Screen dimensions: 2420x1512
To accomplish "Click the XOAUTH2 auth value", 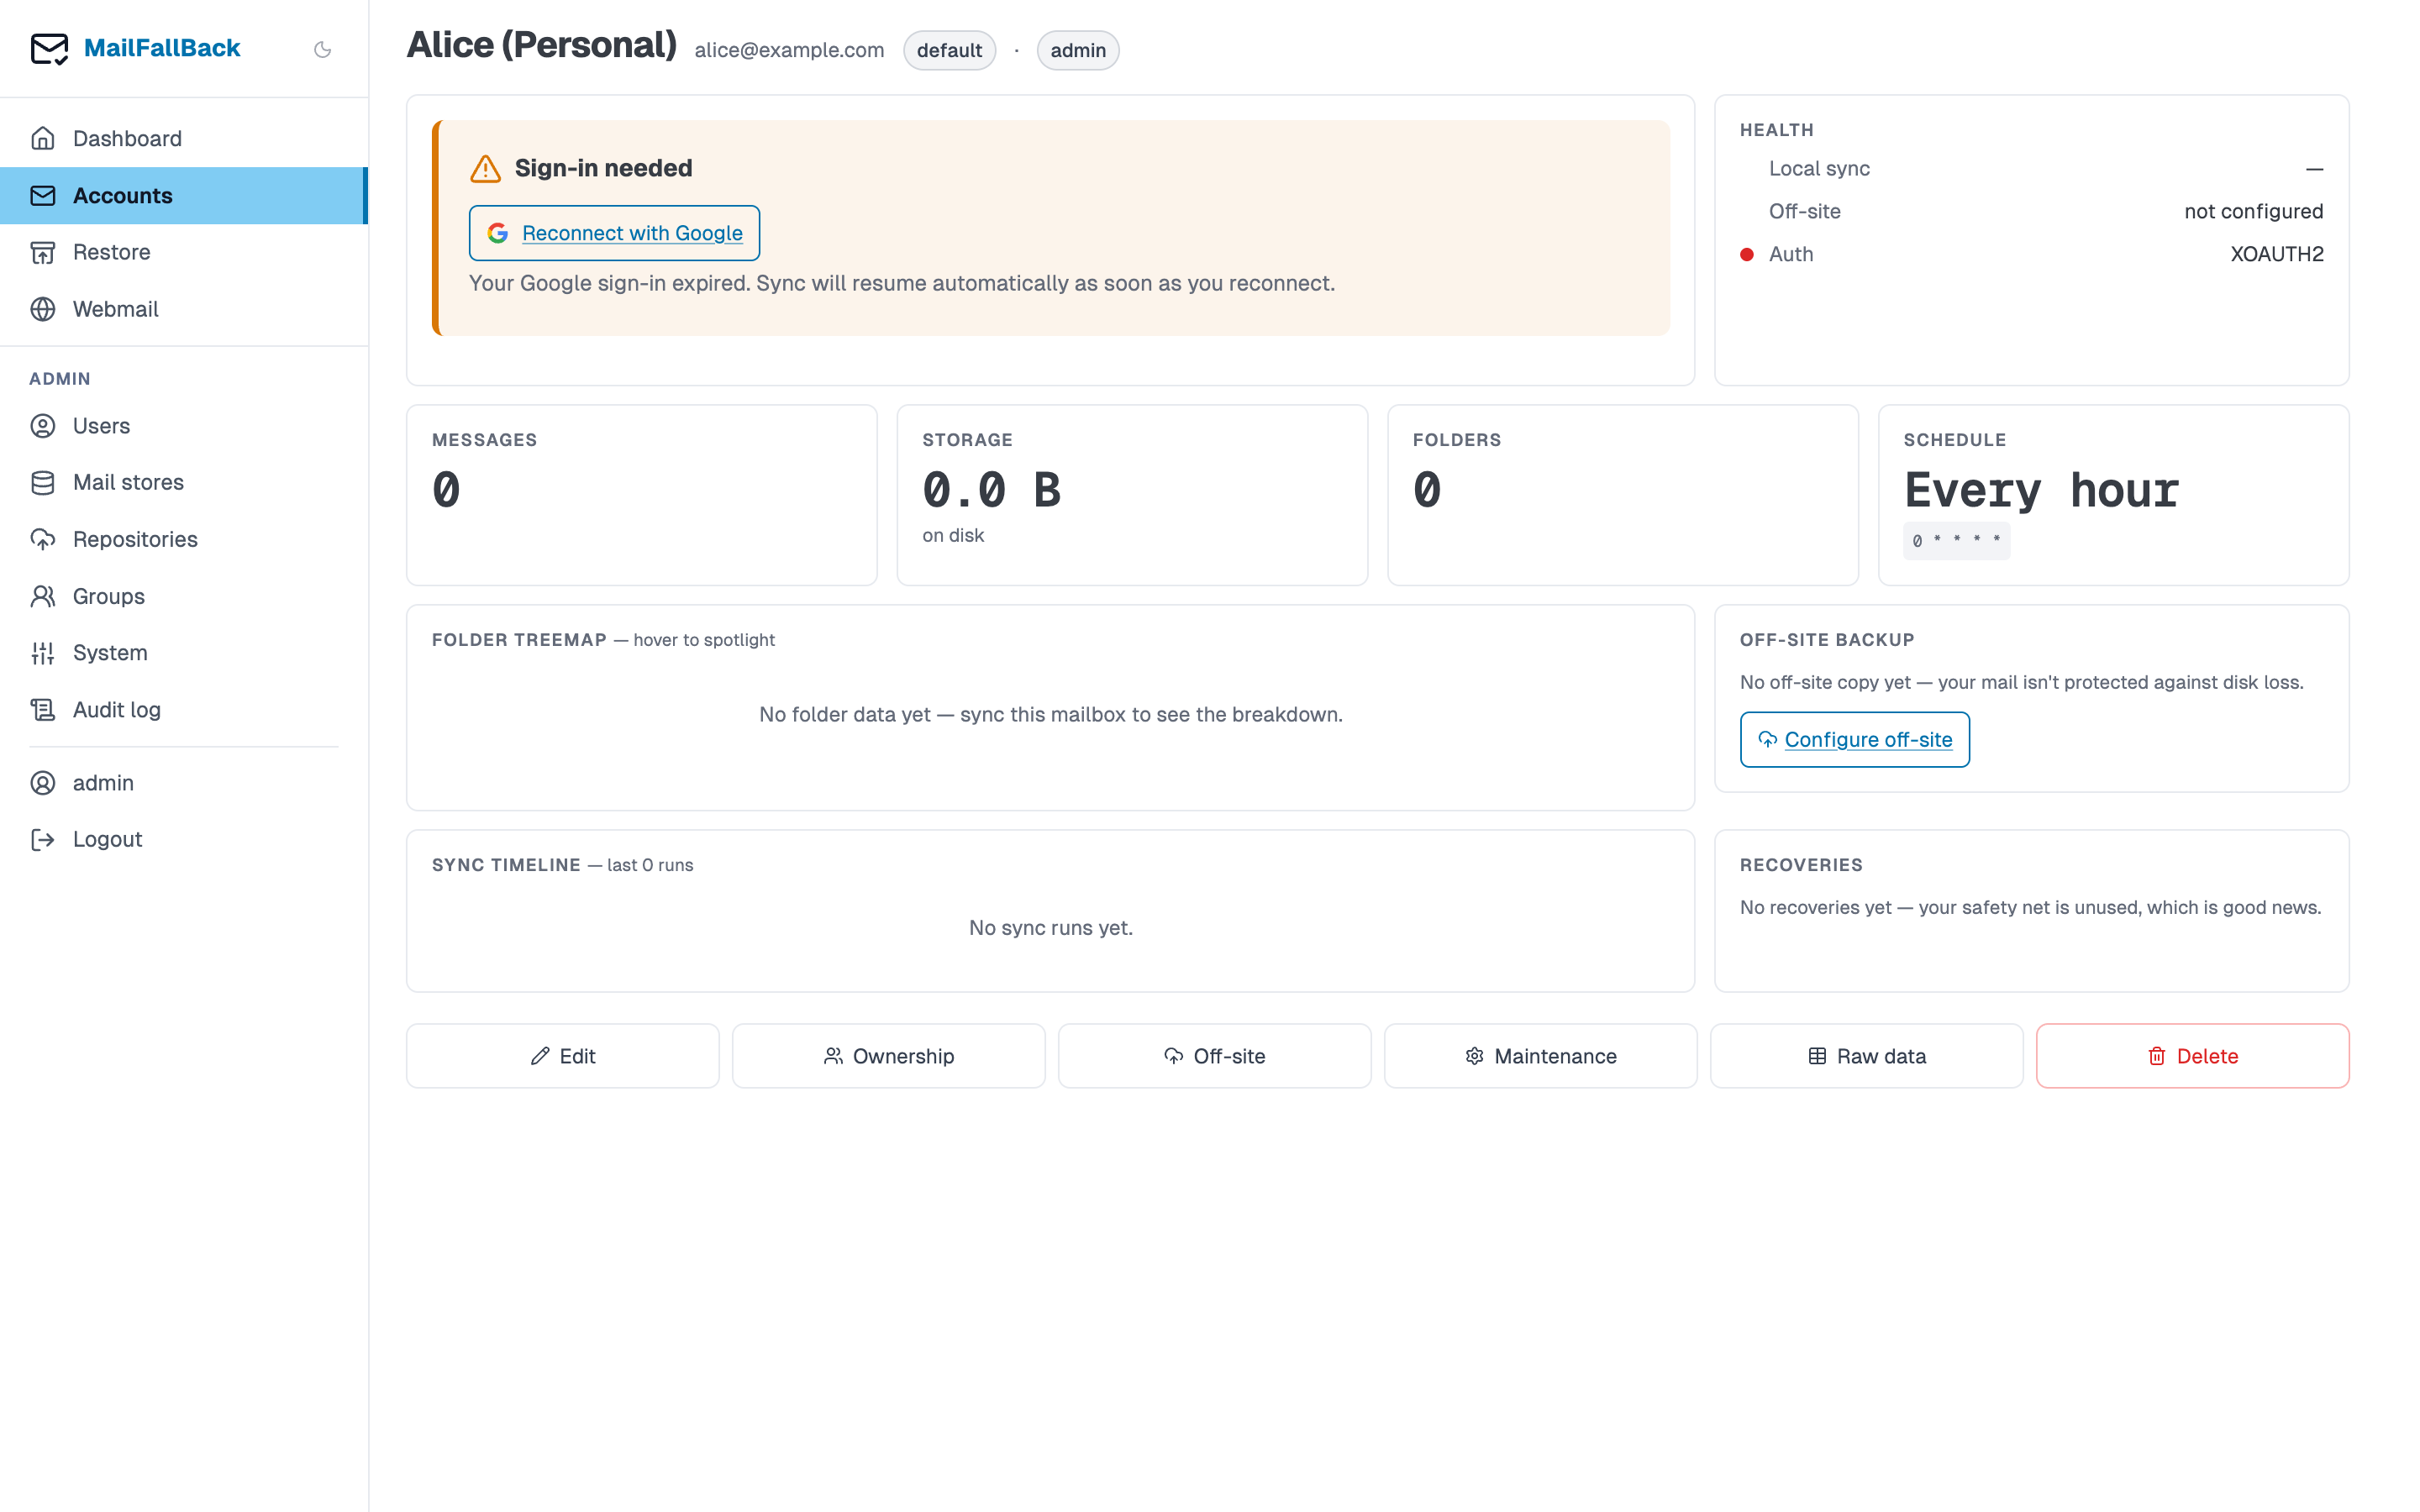I will click(x=2276, y=254).
